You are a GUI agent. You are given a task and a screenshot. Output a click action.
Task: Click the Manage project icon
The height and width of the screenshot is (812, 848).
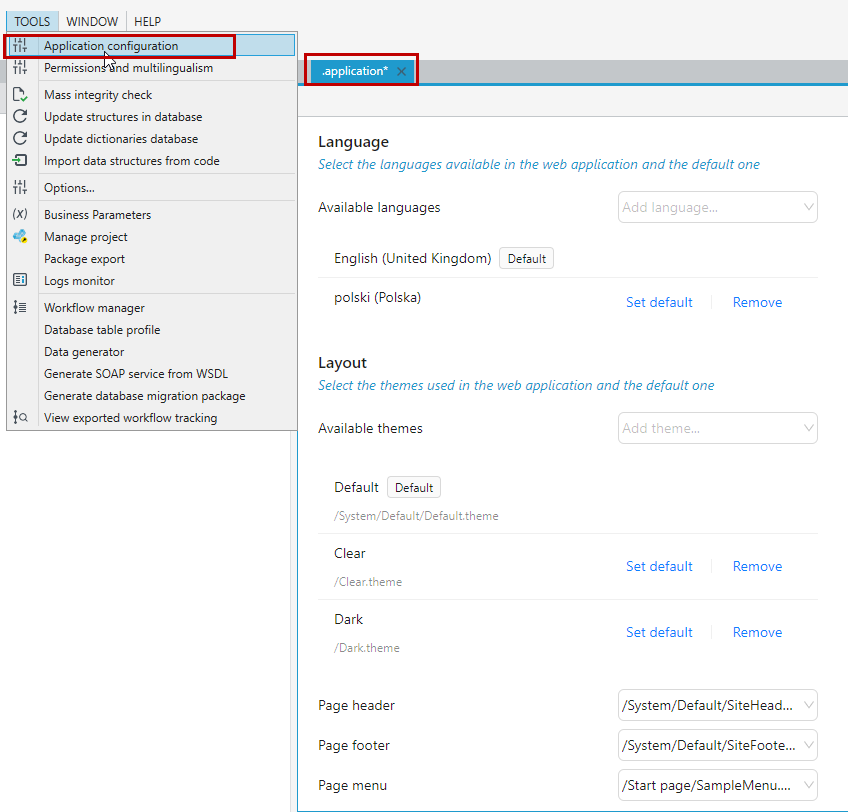pos(20,236)
